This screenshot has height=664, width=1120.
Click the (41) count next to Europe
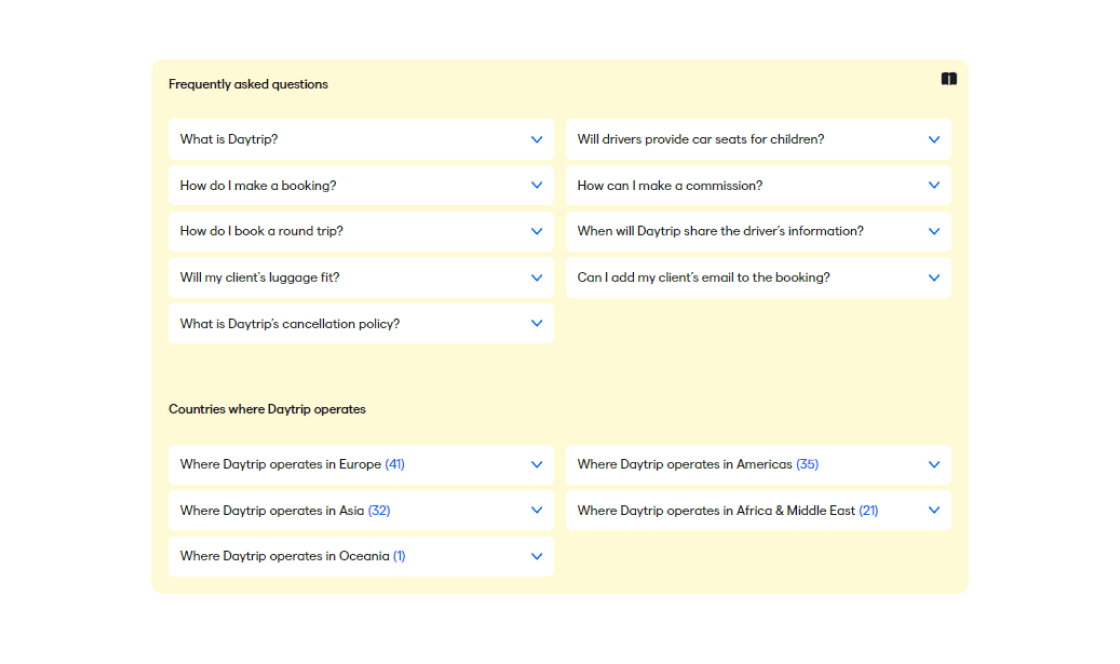point(395,465)
